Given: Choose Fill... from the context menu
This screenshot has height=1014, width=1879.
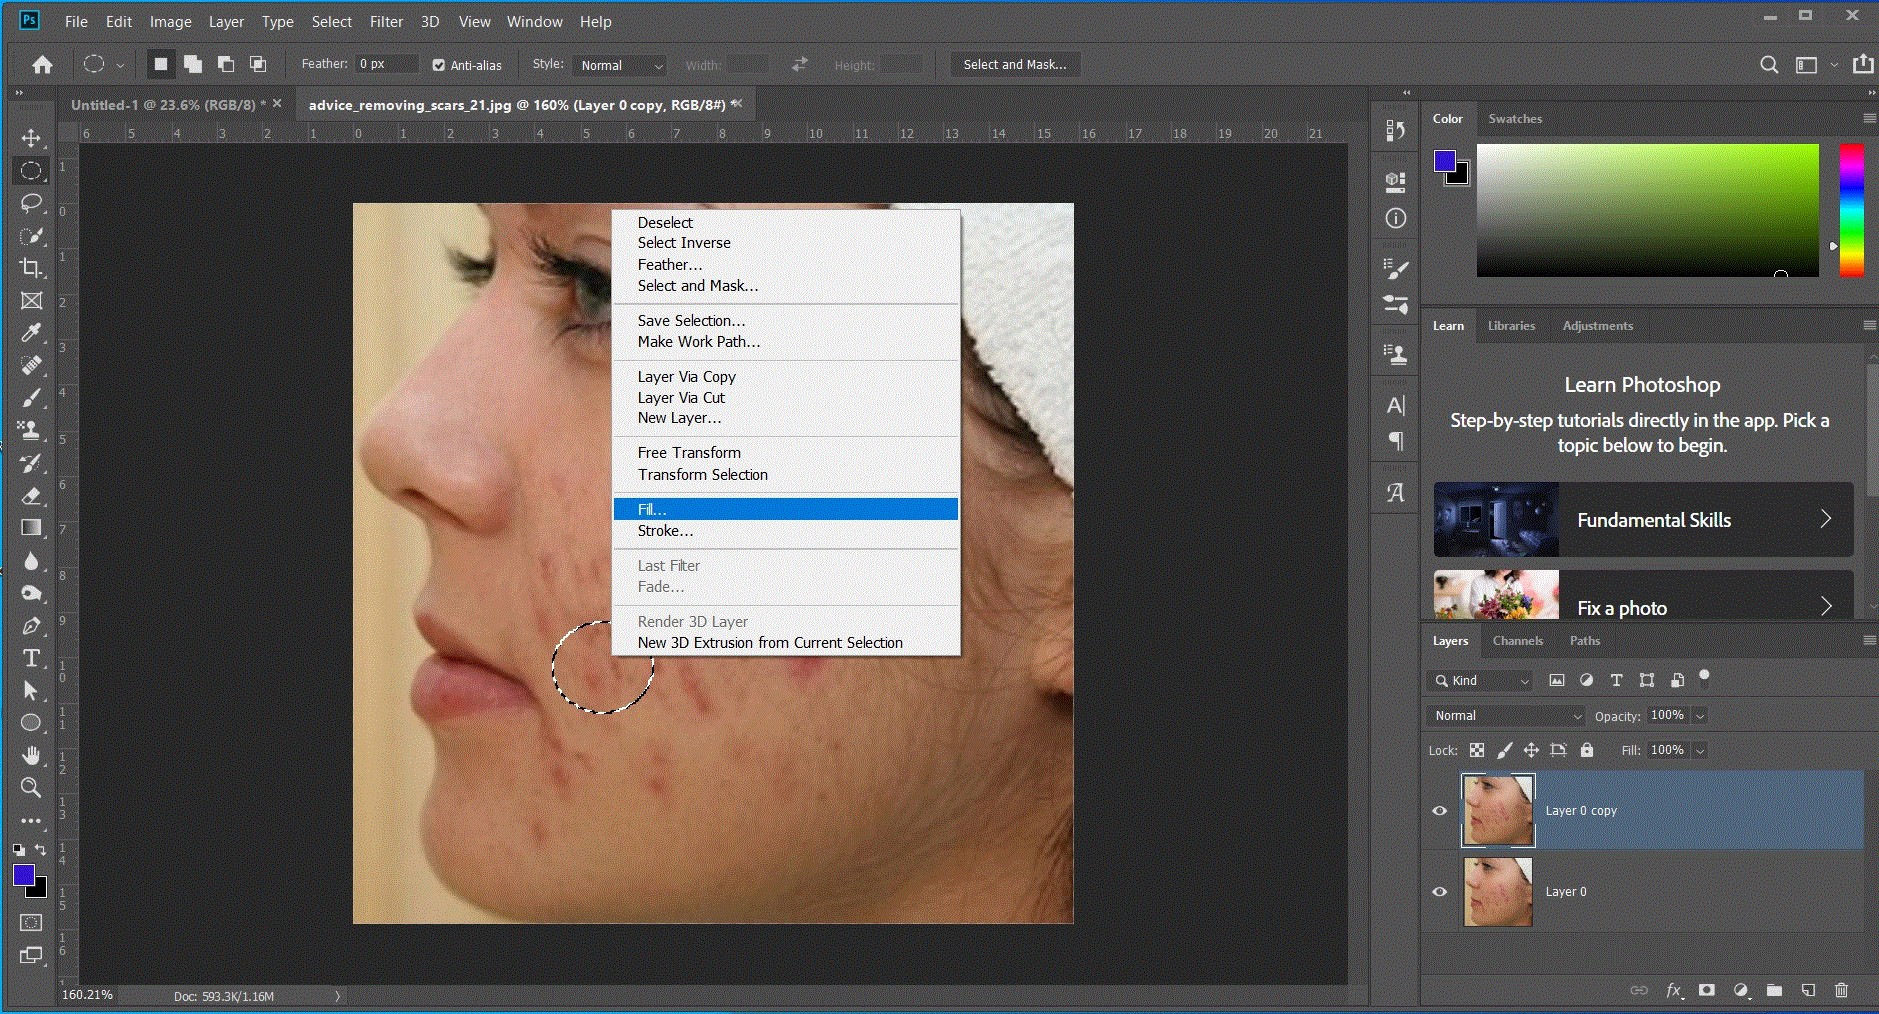Looking at the screenshot, I should click(x=652, y=509).
